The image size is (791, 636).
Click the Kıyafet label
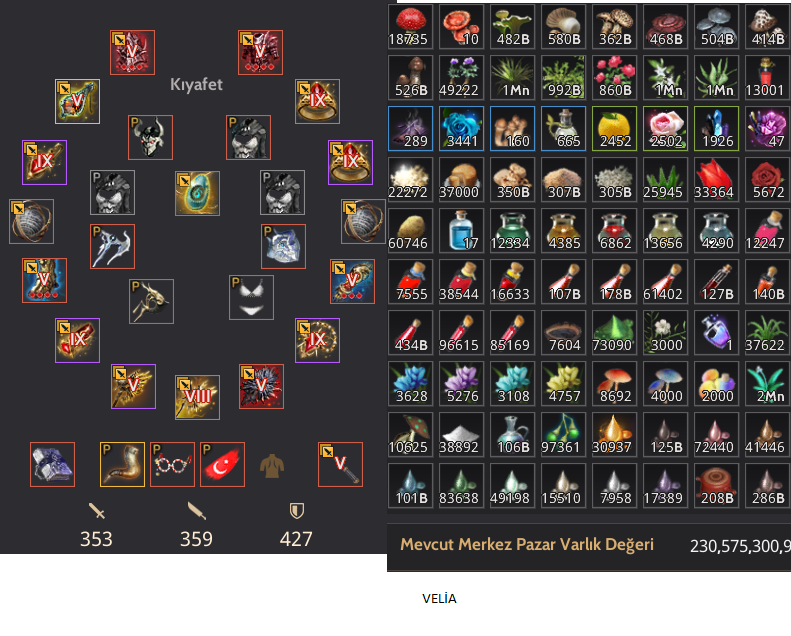tap(196, 84)
